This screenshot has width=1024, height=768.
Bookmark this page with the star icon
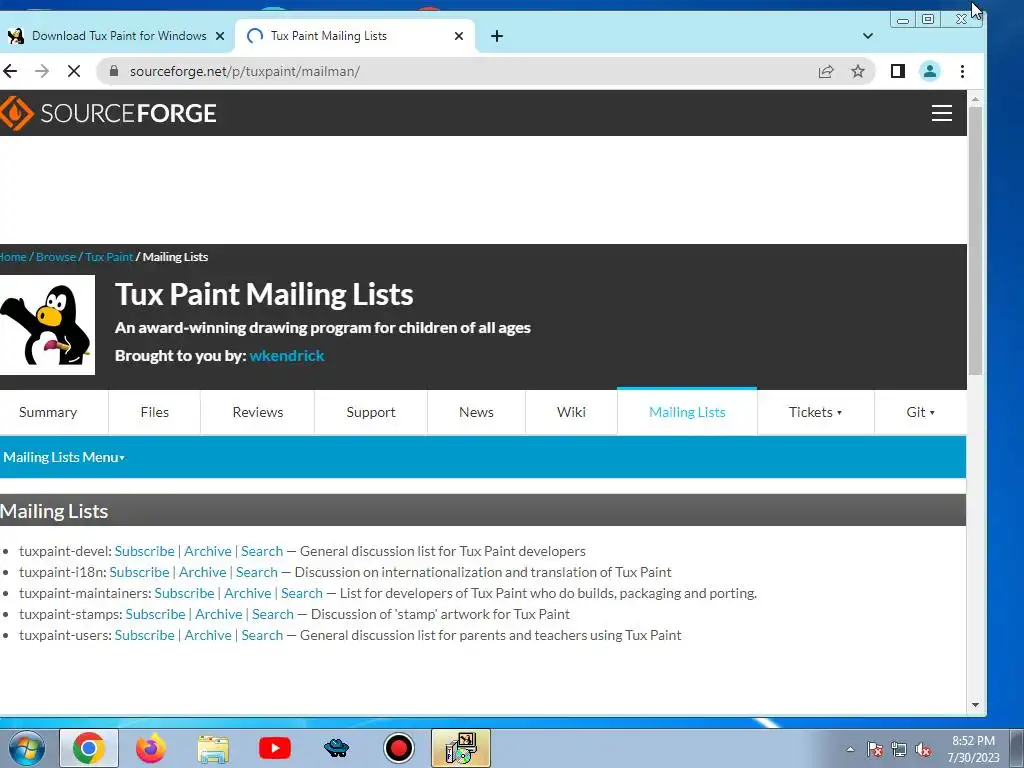tap(858, 71)
